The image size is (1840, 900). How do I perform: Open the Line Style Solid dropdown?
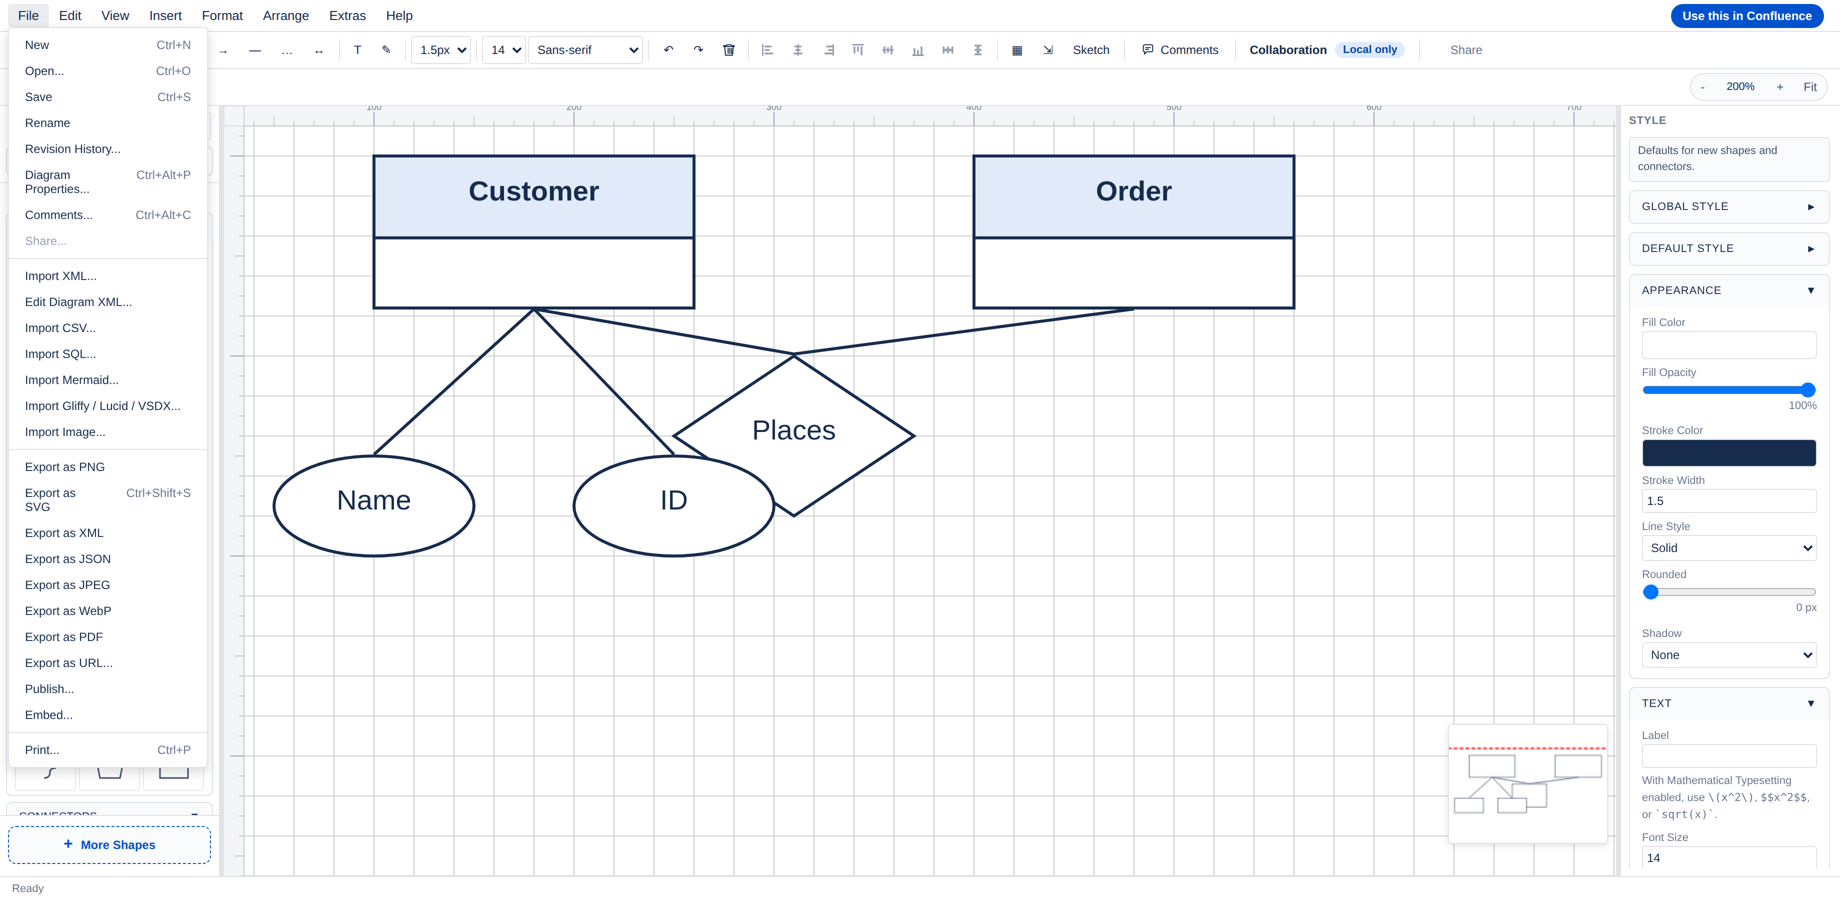coord(1728,548)
